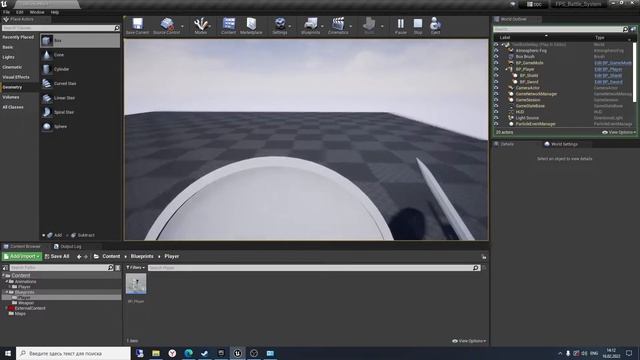Click the Modes toolbar icon

click(x=201, y=26)
